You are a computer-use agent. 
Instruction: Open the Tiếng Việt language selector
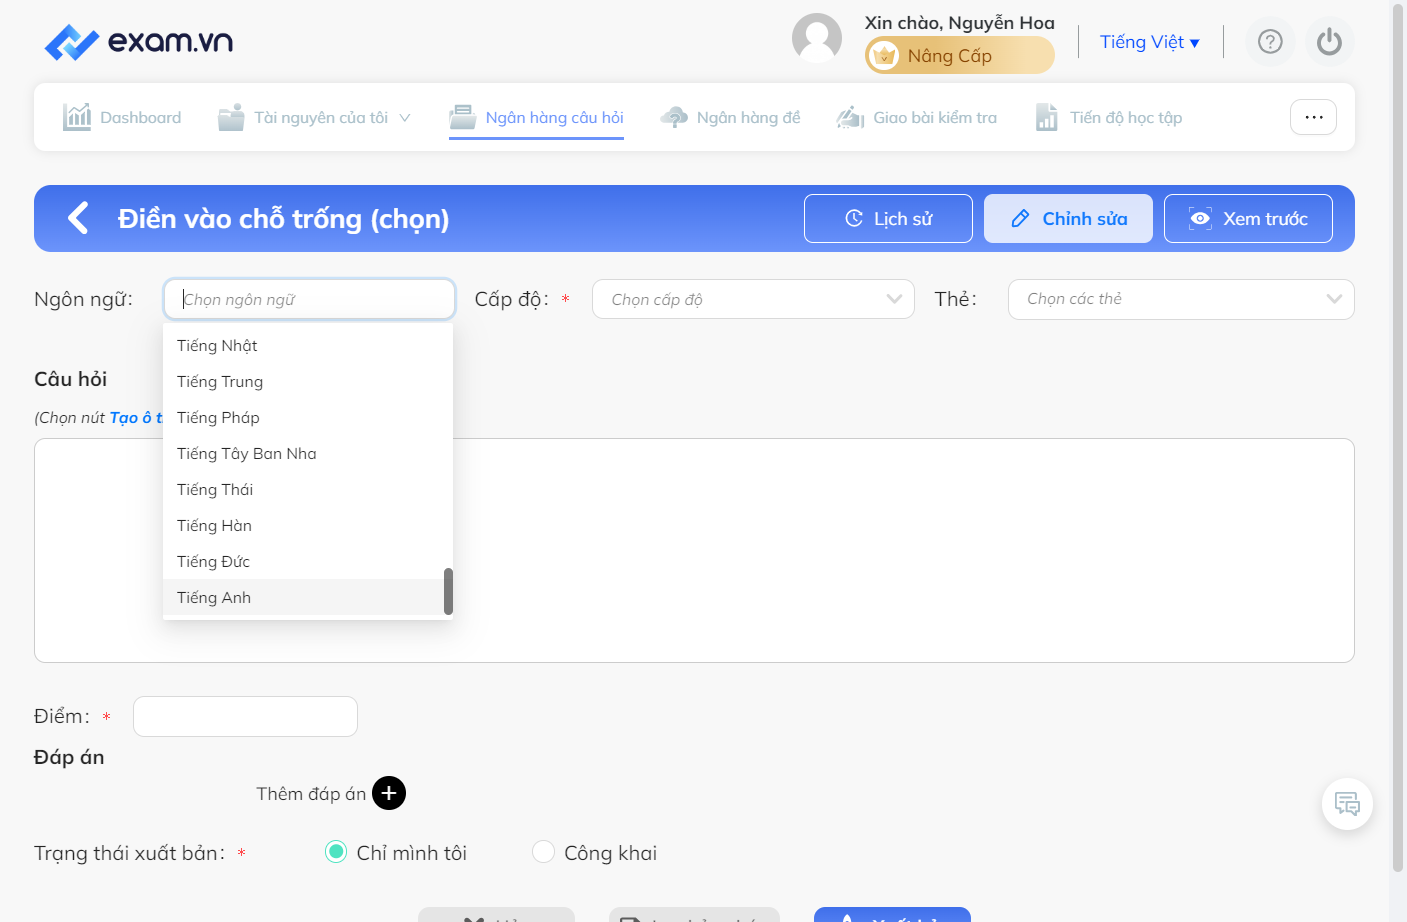(x=1149, y=42)
